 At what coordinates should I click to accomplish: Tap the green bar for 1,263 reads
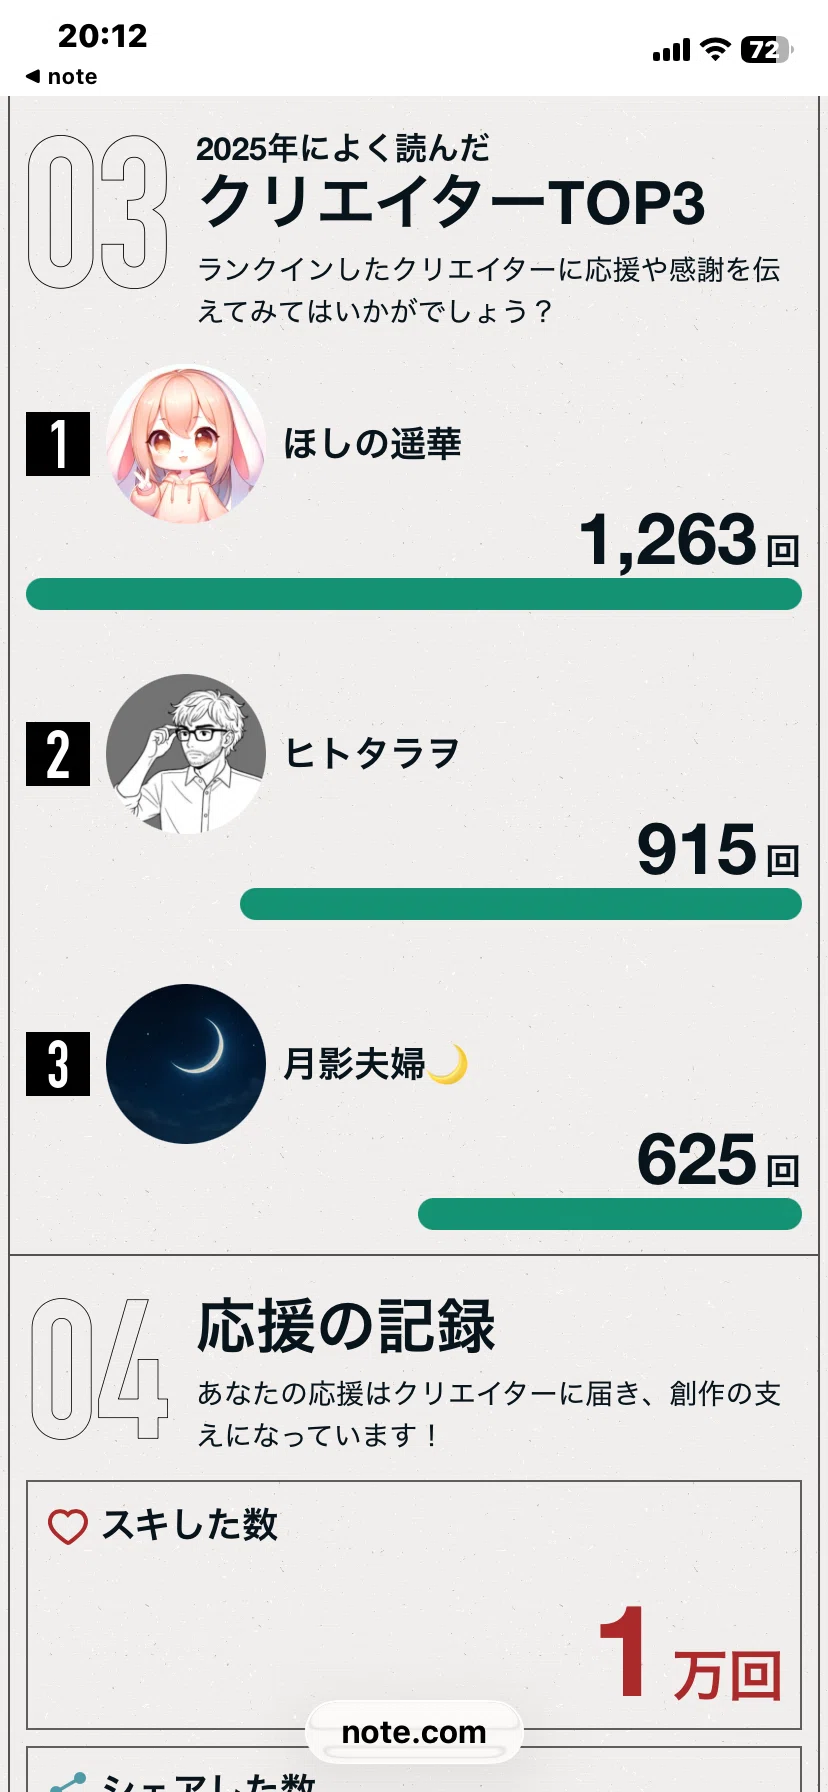(414, 594)
